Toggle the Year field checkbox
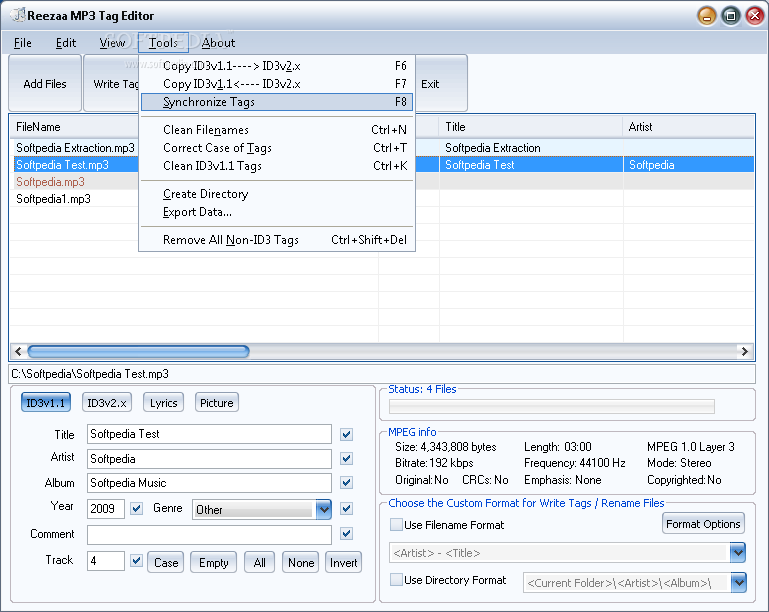 pos(136,509)
